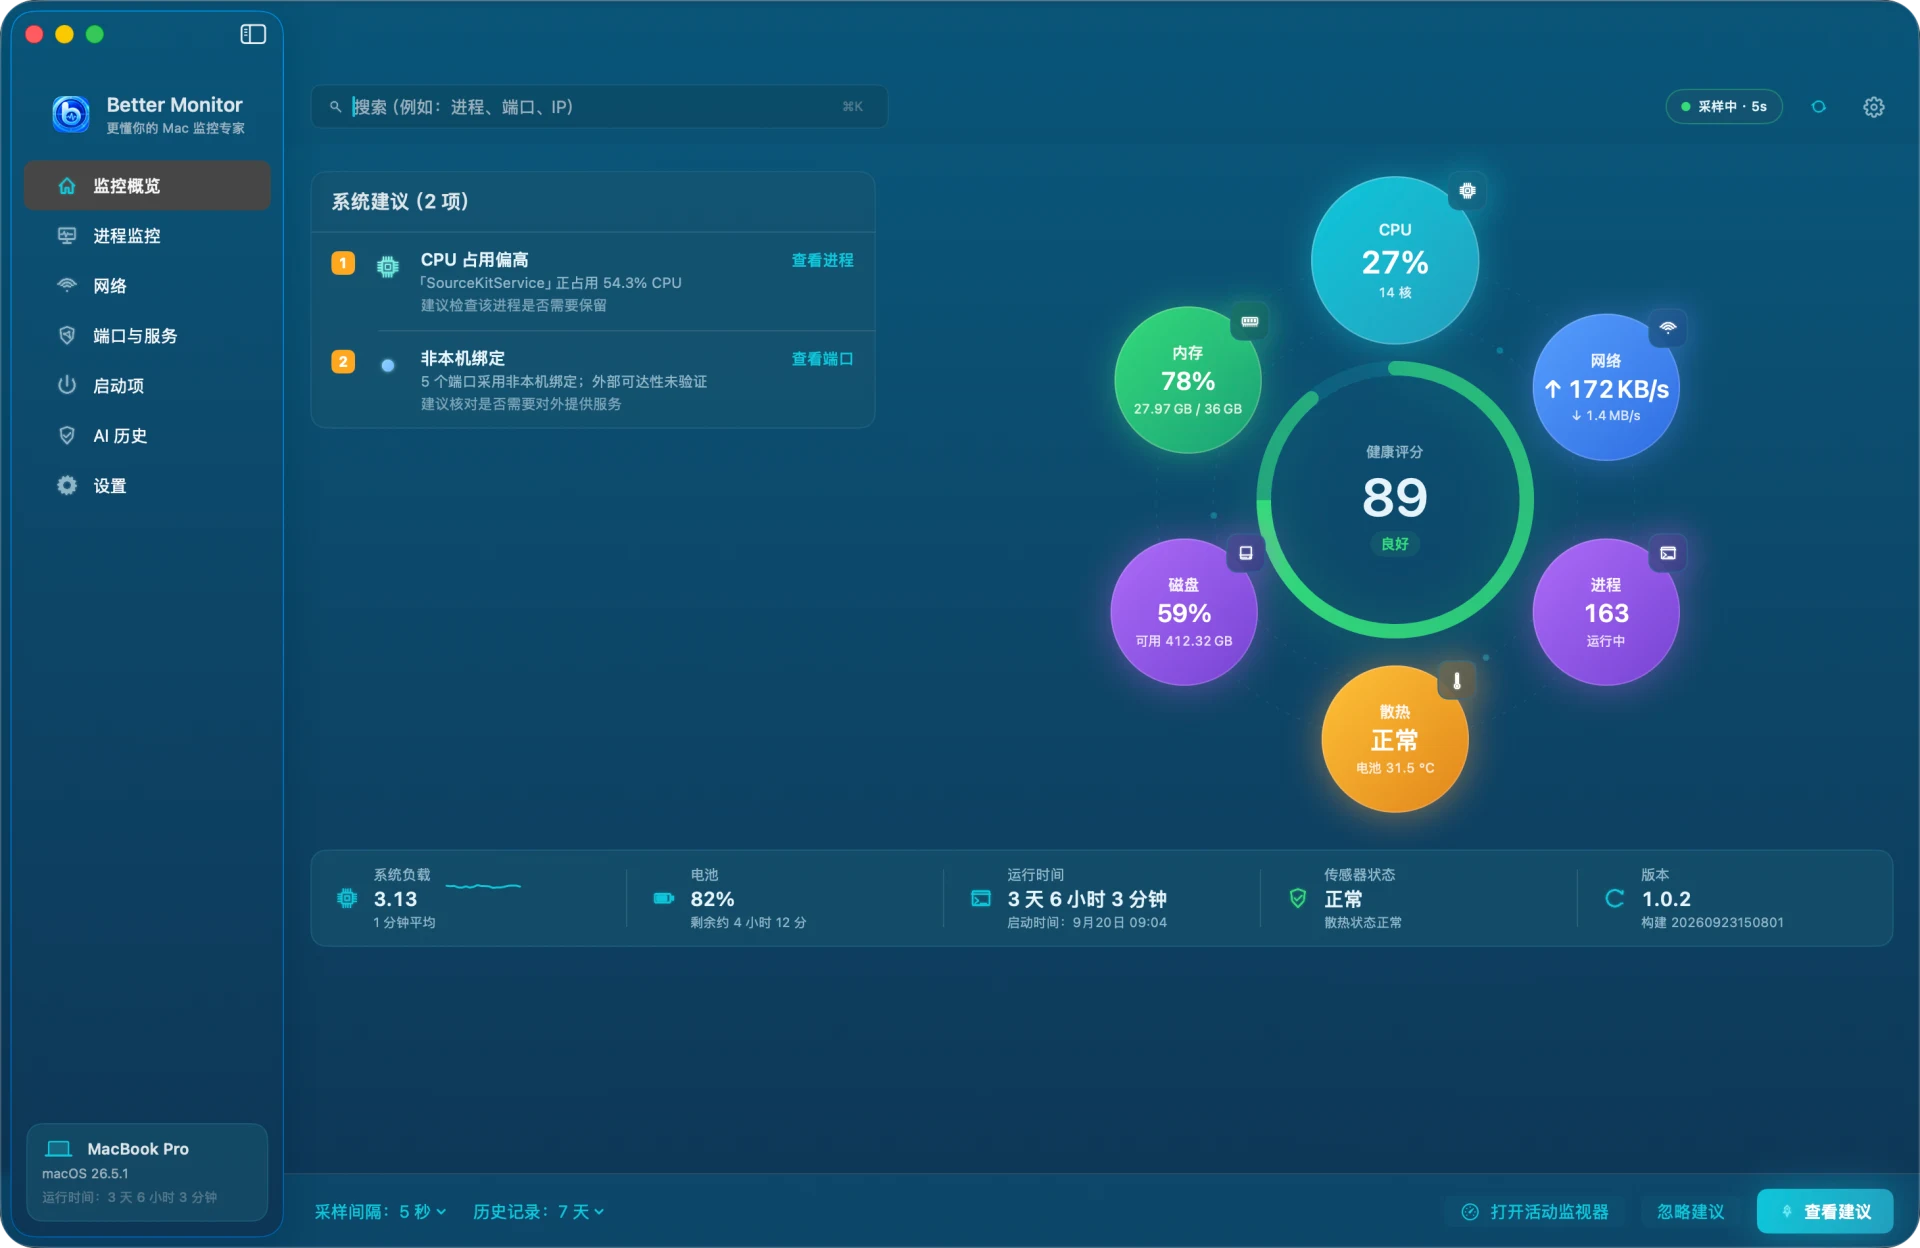Click the 运行时间 terminal icon

(x=981, y=898)
